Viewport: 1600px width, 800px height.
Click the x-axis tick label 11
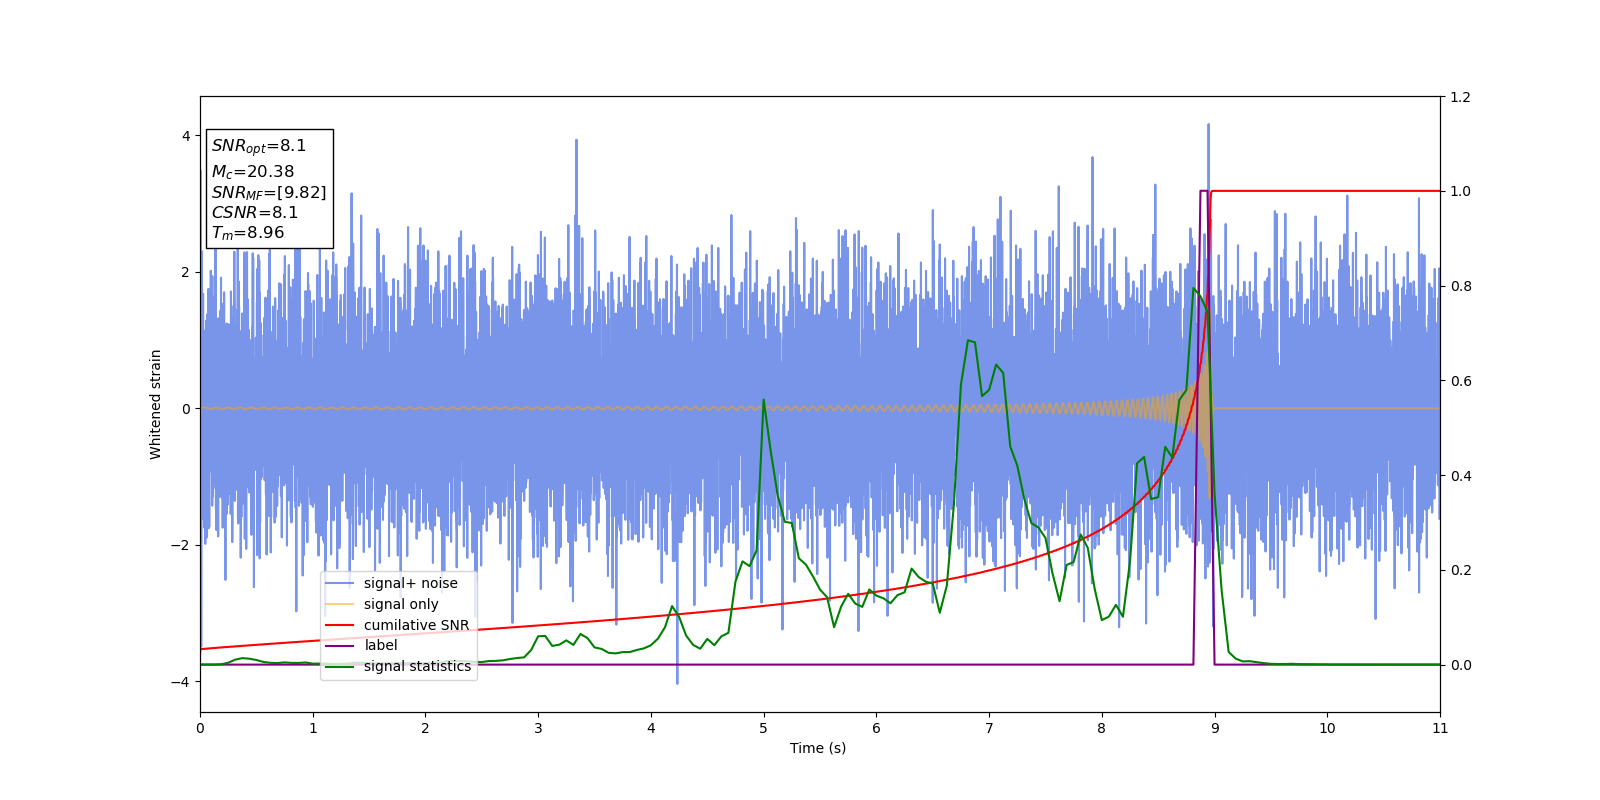[x=1440, y=728]
